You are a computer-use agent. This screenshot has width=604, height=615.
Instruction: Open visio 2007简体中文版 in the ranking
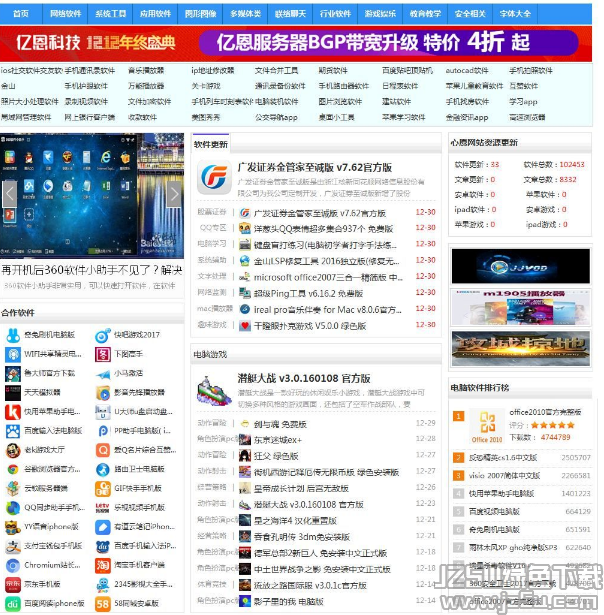504,475
